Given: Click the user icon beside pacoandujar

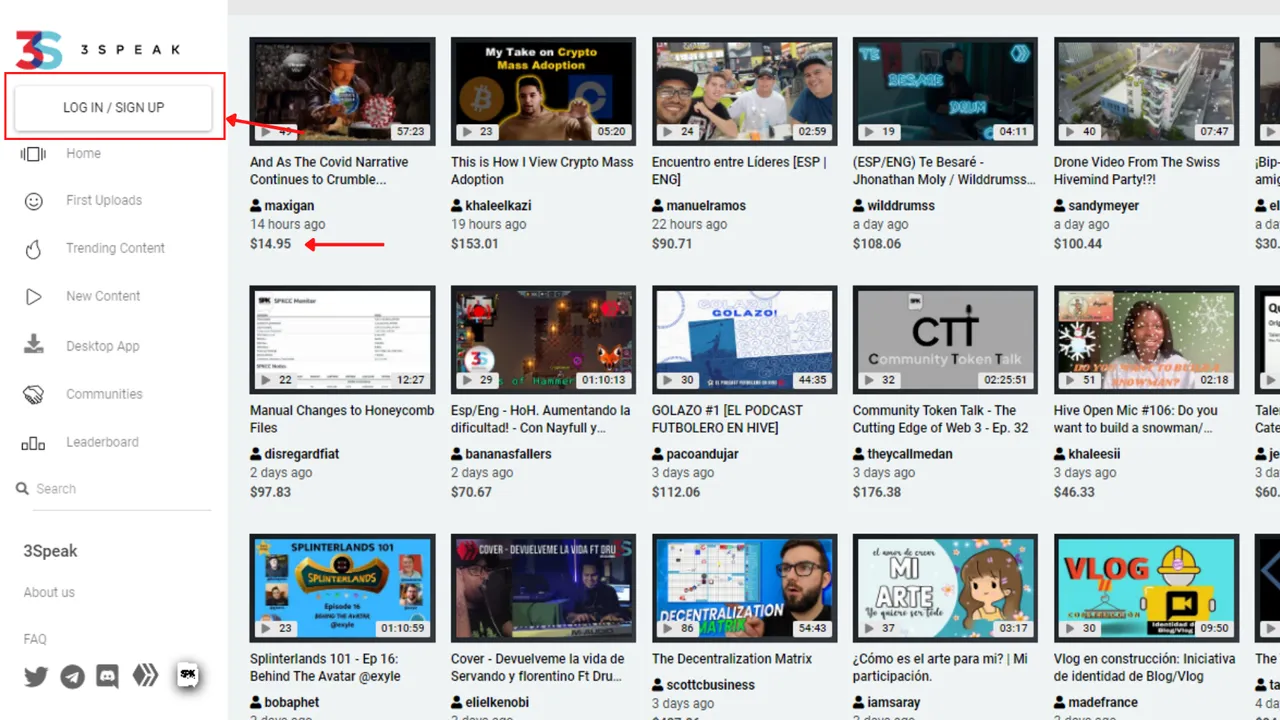Looking at the screenshot, I should tap(658, 454).
